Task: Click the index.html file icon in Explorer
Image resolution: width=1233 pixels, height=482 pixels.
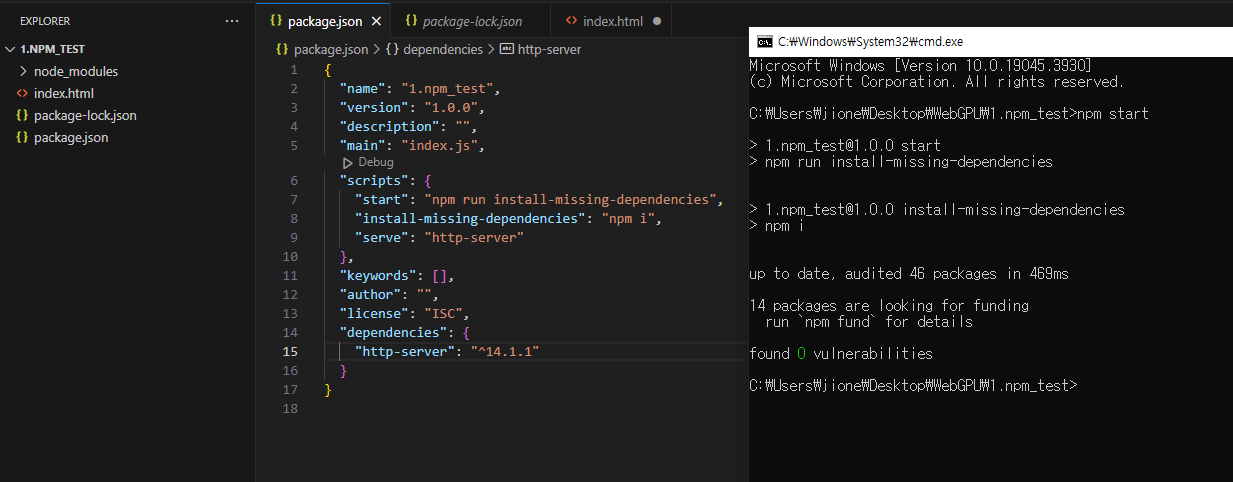Action: coord(22,93)
